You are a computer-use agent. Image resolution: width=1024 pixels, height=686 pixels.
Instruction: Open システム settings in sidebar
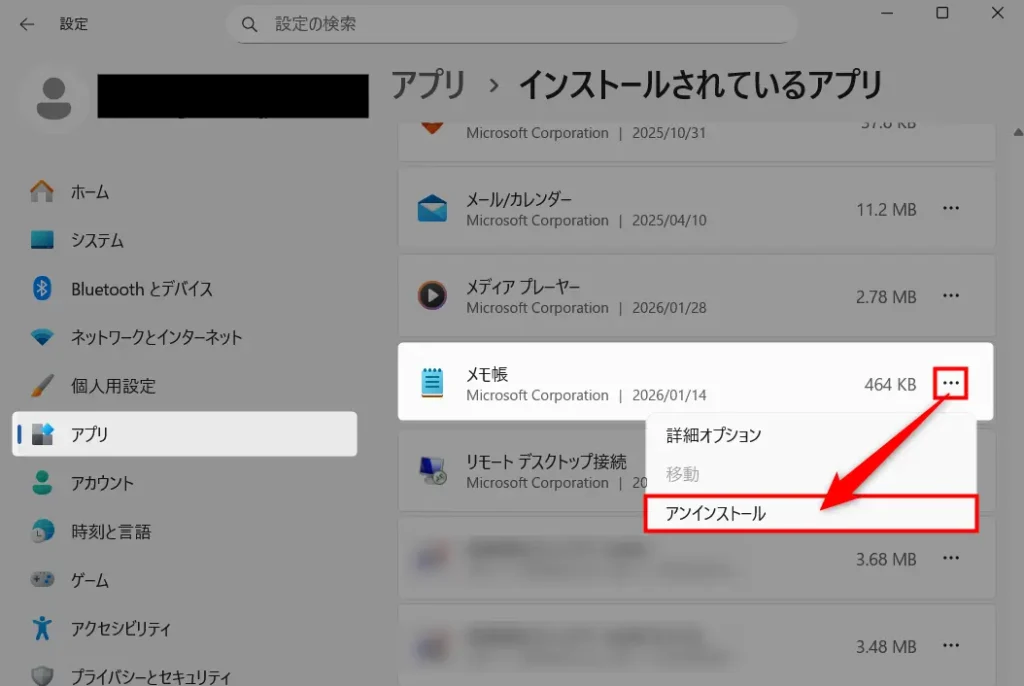[97, 240]
